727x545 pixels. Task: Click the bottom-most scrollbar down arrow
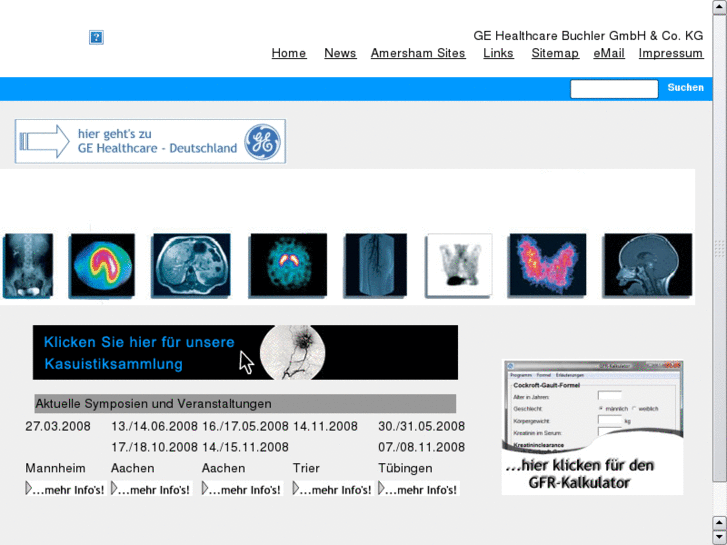[x=719, y=537]
